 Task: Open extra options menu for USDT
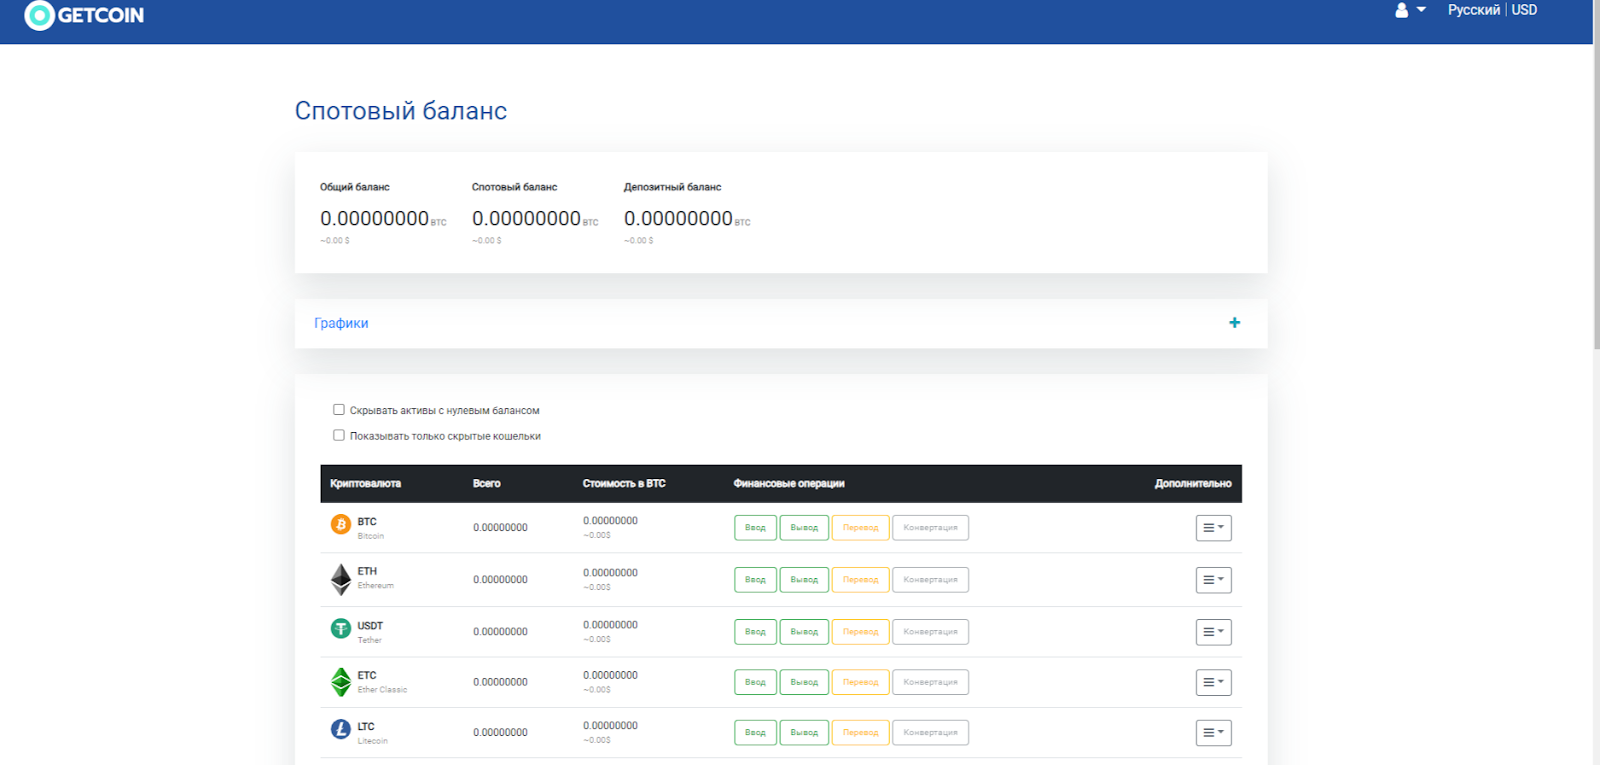(x=1214, y=632)
